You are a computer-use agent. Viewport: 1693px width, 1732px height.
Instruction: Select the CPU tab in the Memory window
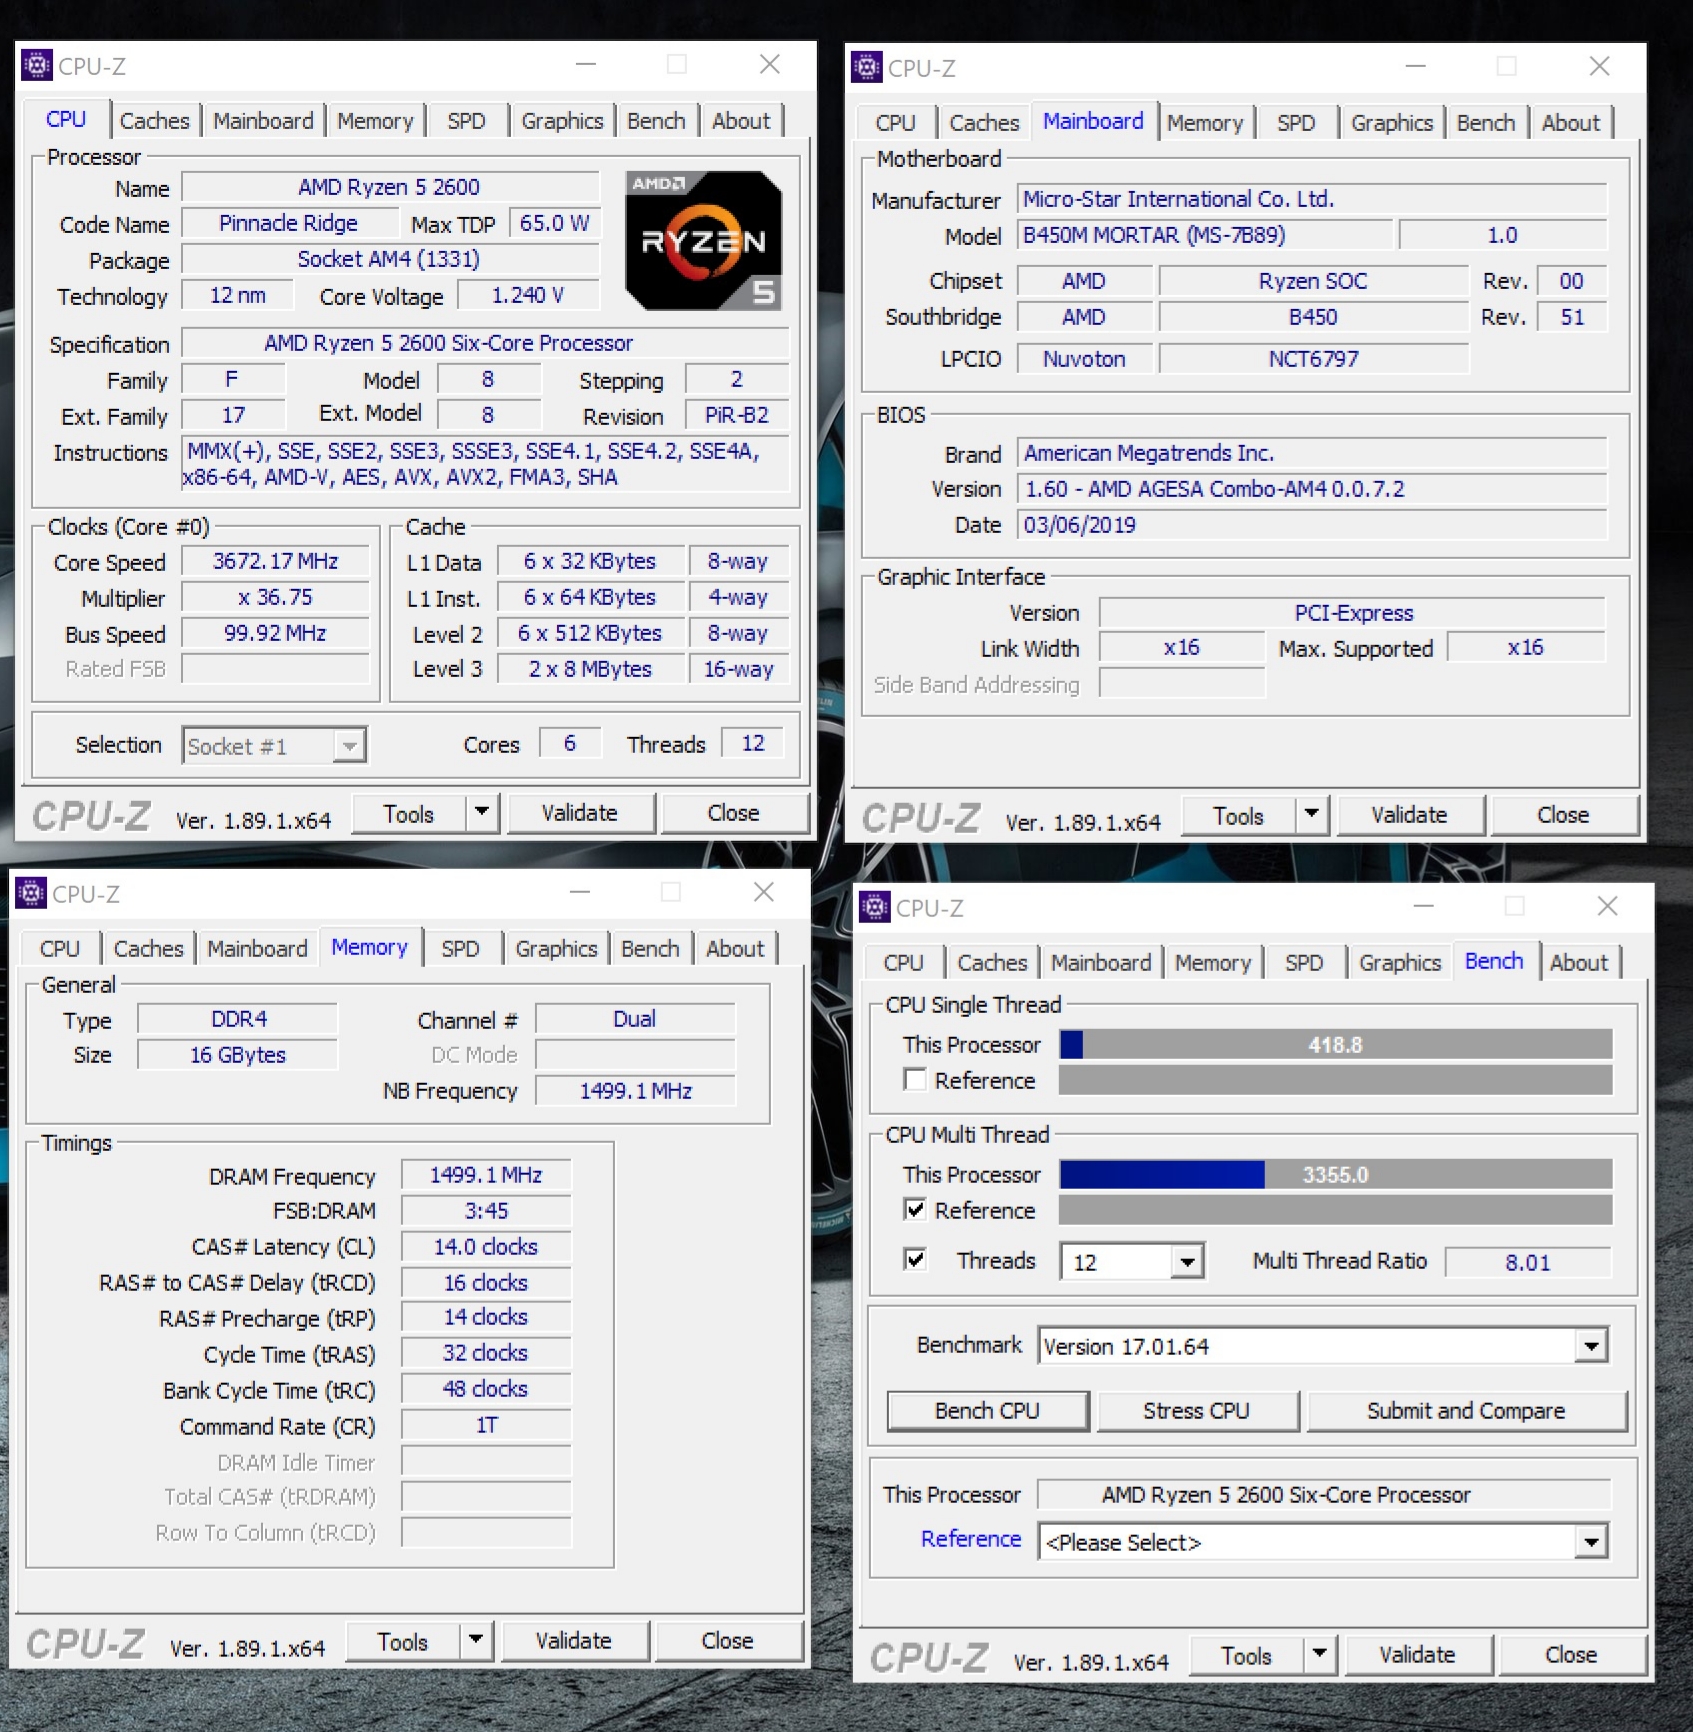pos(60,949)
